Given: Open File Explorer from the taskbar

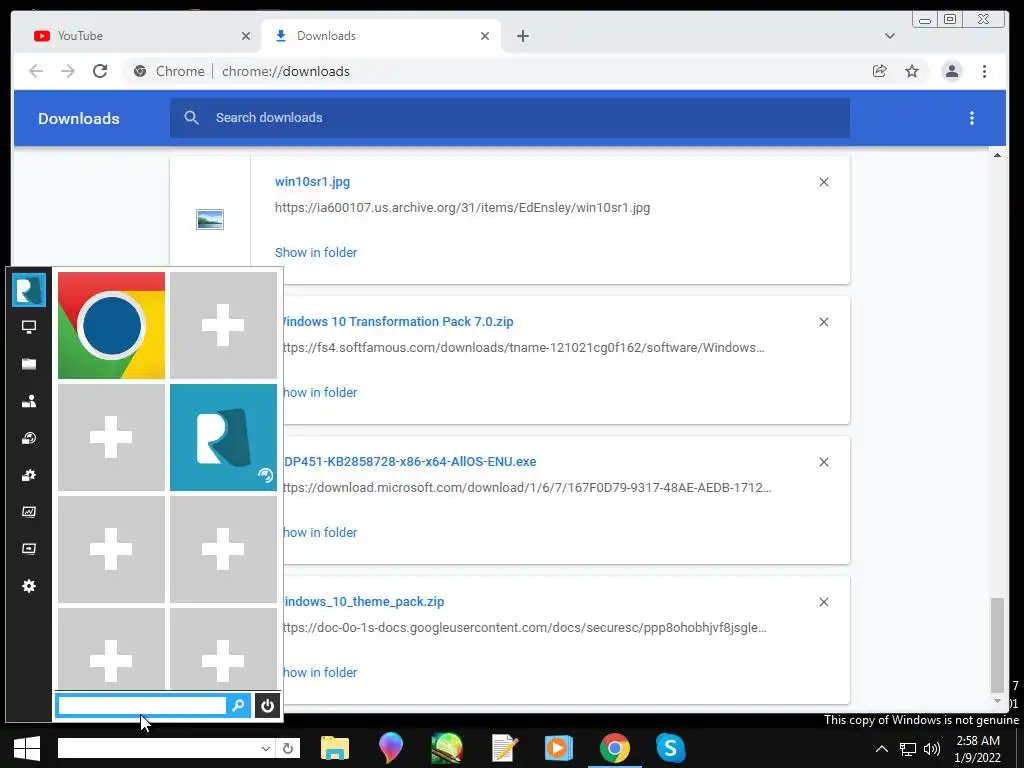Looking at the screenshot, I should (x=335, y=748).
